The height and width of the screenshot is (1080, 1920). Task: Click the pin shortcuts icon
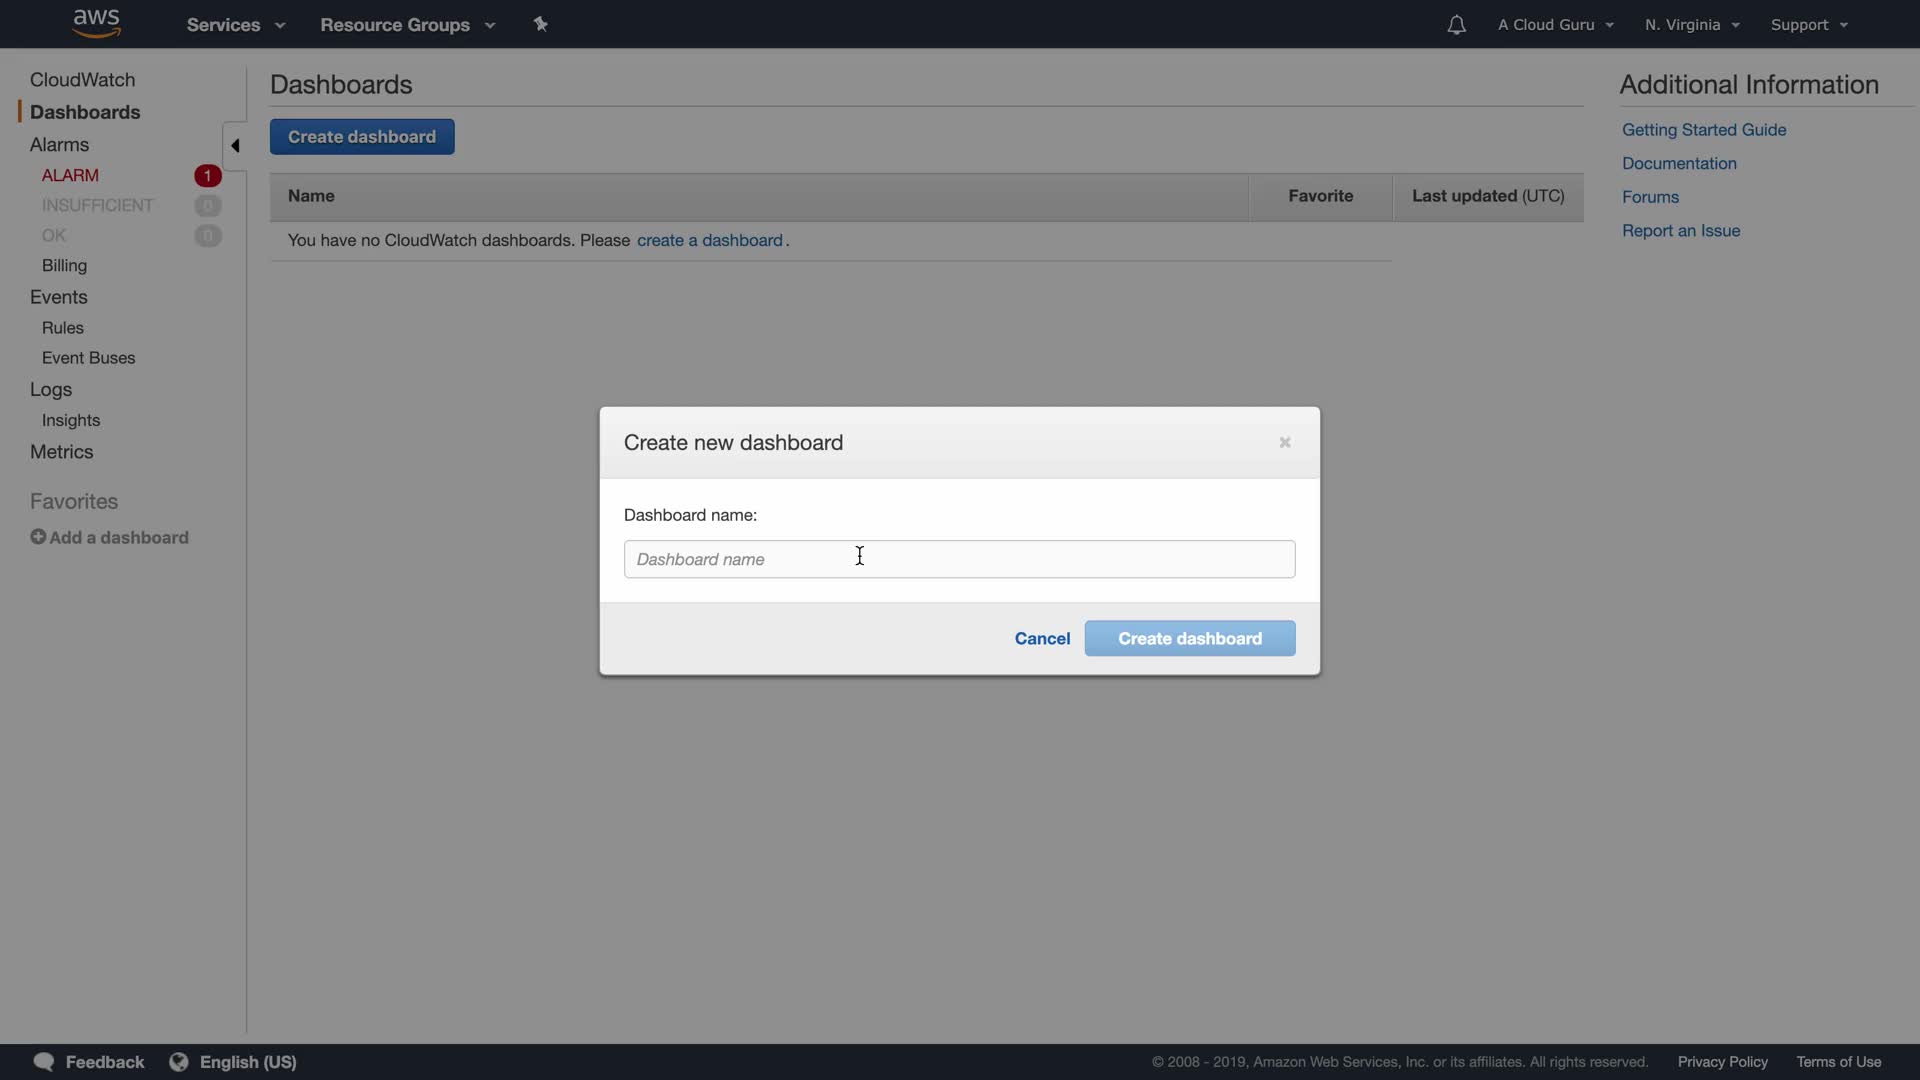tap(540, 24)
